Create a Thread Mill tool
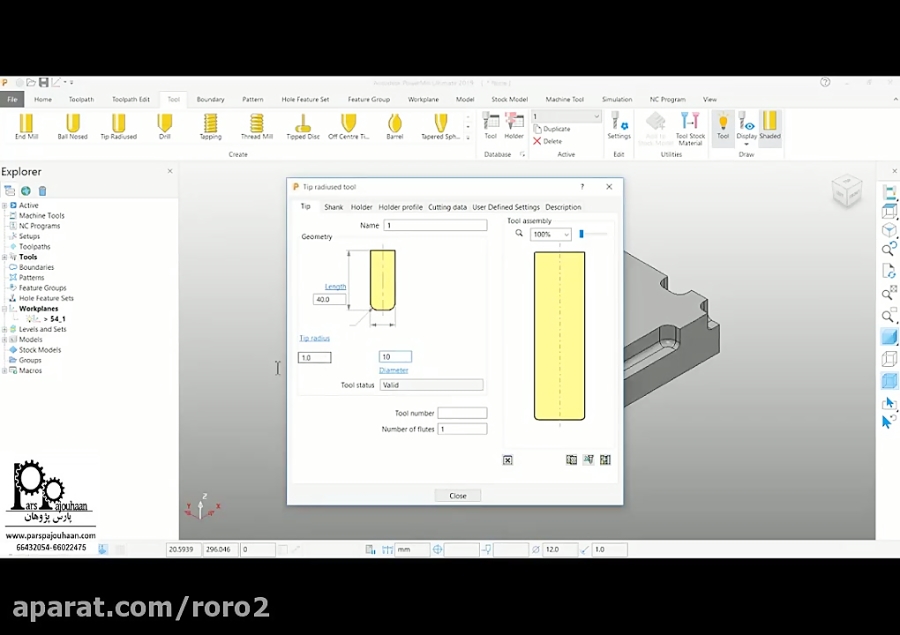 (256, 125)
